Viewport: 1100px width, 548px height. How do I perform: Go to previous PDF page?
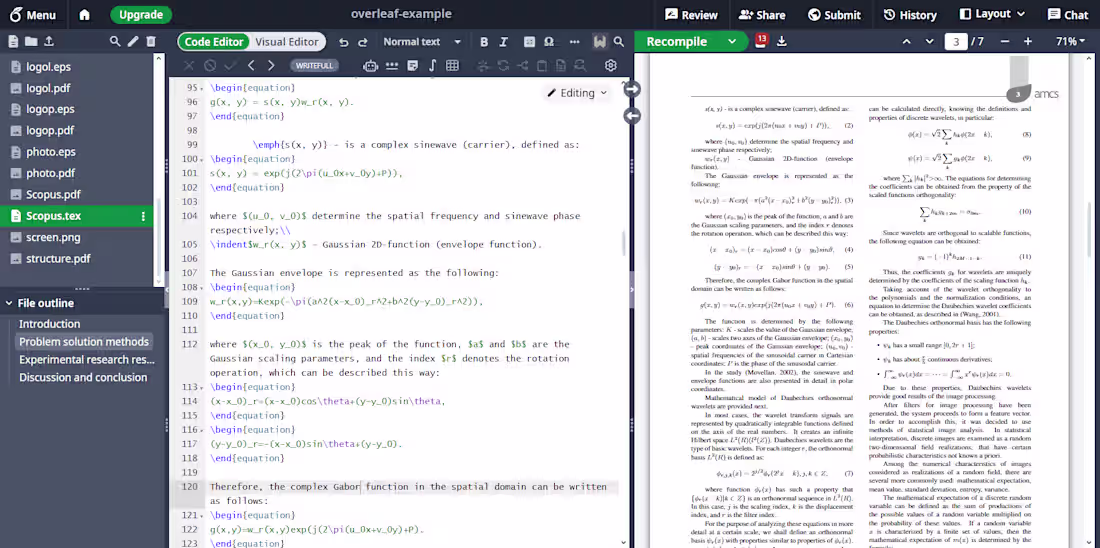[x=906, y=41]
